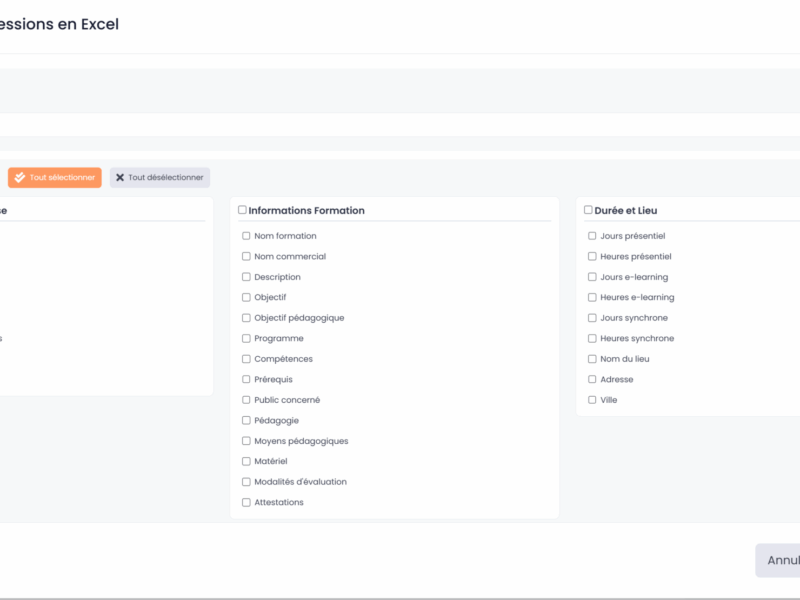Enable the Modalités d'évaluation checkbox
Screen dimensions: 800x600
click(246, 482)
